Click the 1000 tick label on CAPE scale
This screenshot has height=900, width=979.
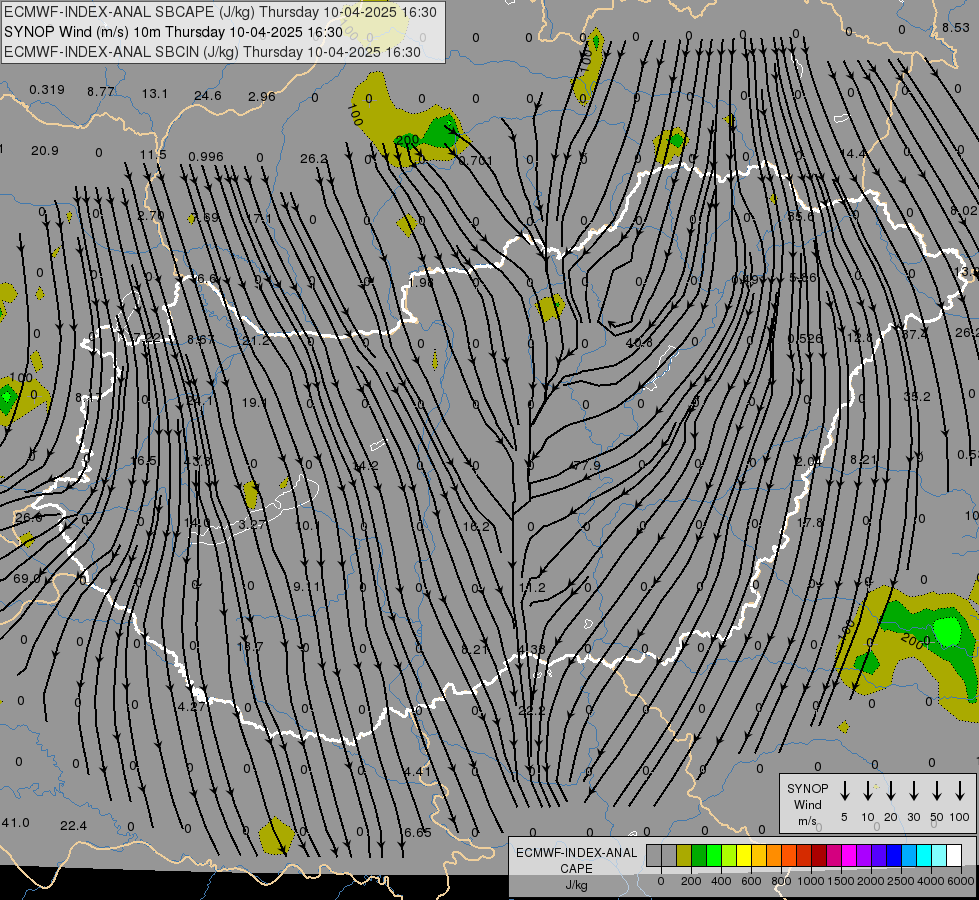810,881
